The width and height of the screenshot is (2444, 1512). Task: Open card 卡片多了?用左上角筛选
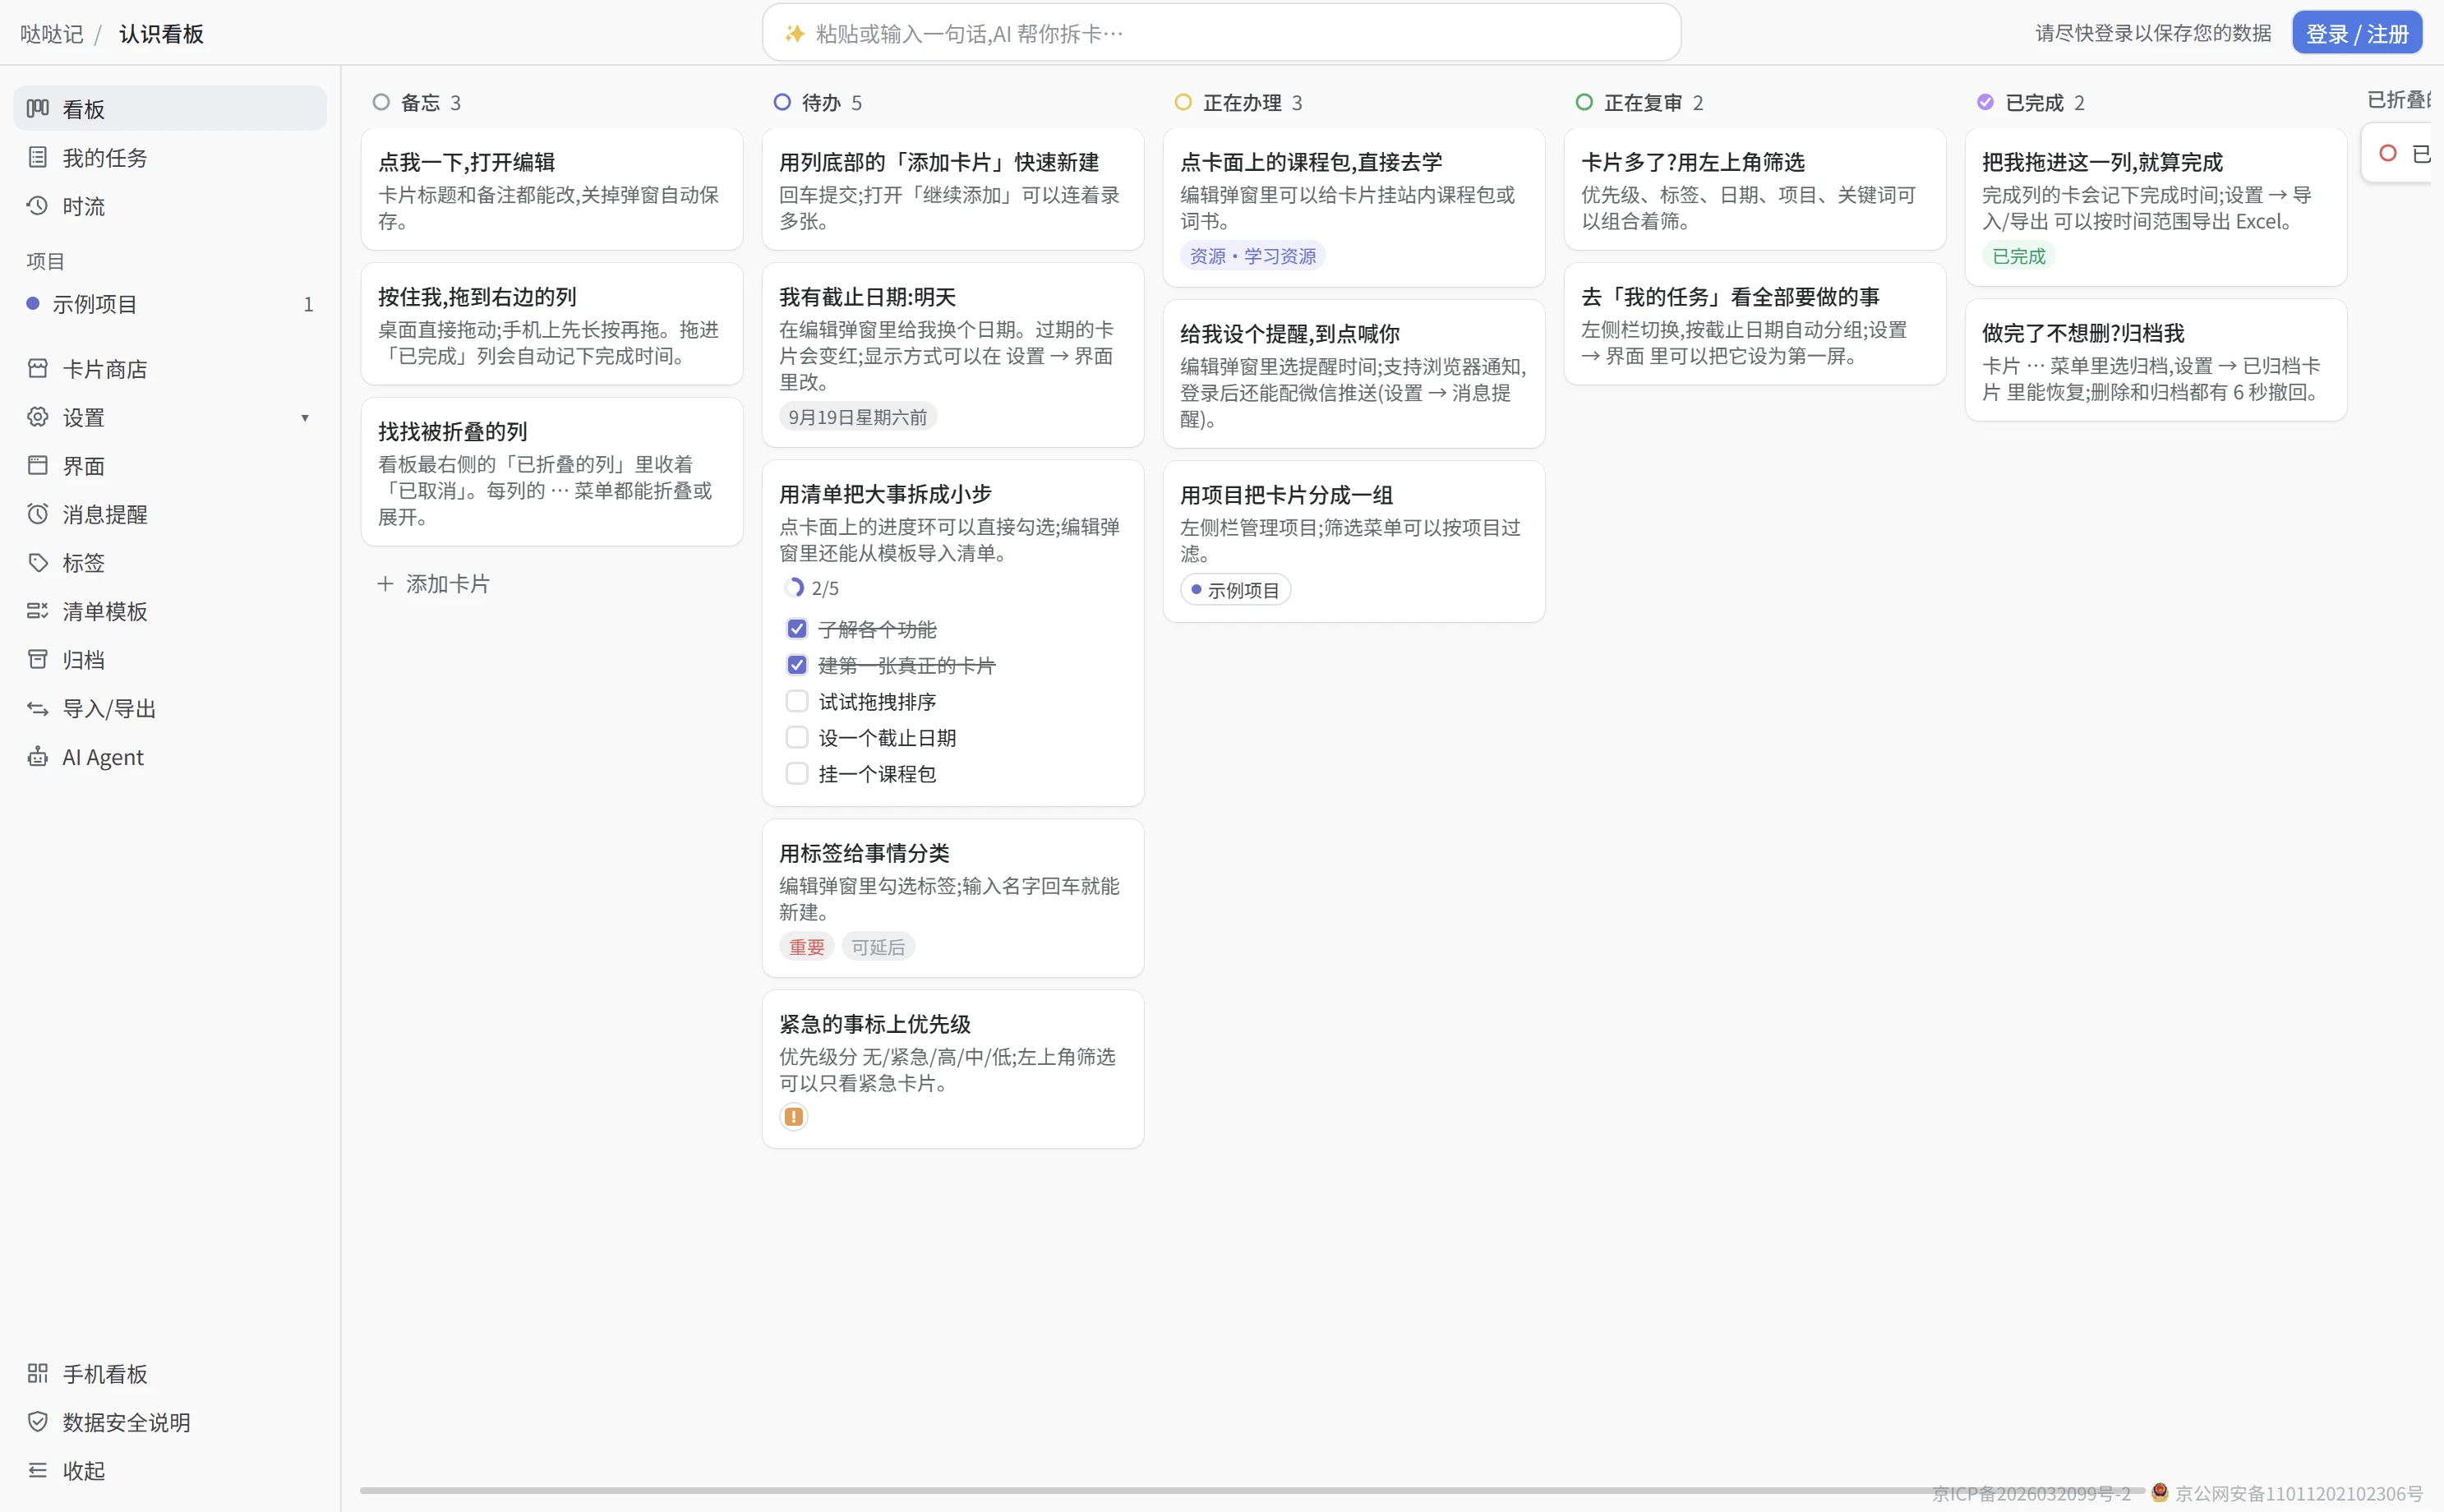[1755, 188]
